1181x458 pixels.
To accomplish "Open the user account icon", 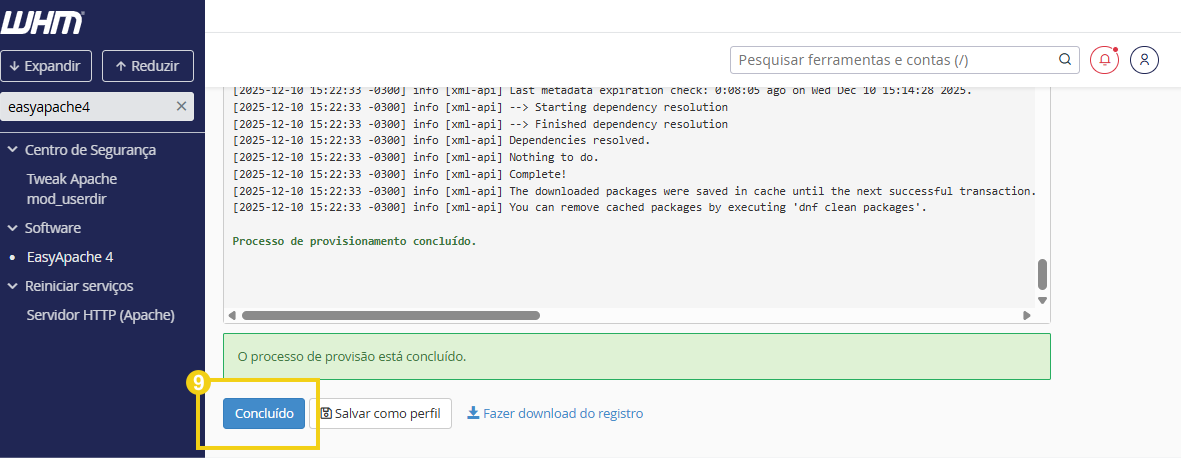I will pyautogui.click(x=1144, y=60).
